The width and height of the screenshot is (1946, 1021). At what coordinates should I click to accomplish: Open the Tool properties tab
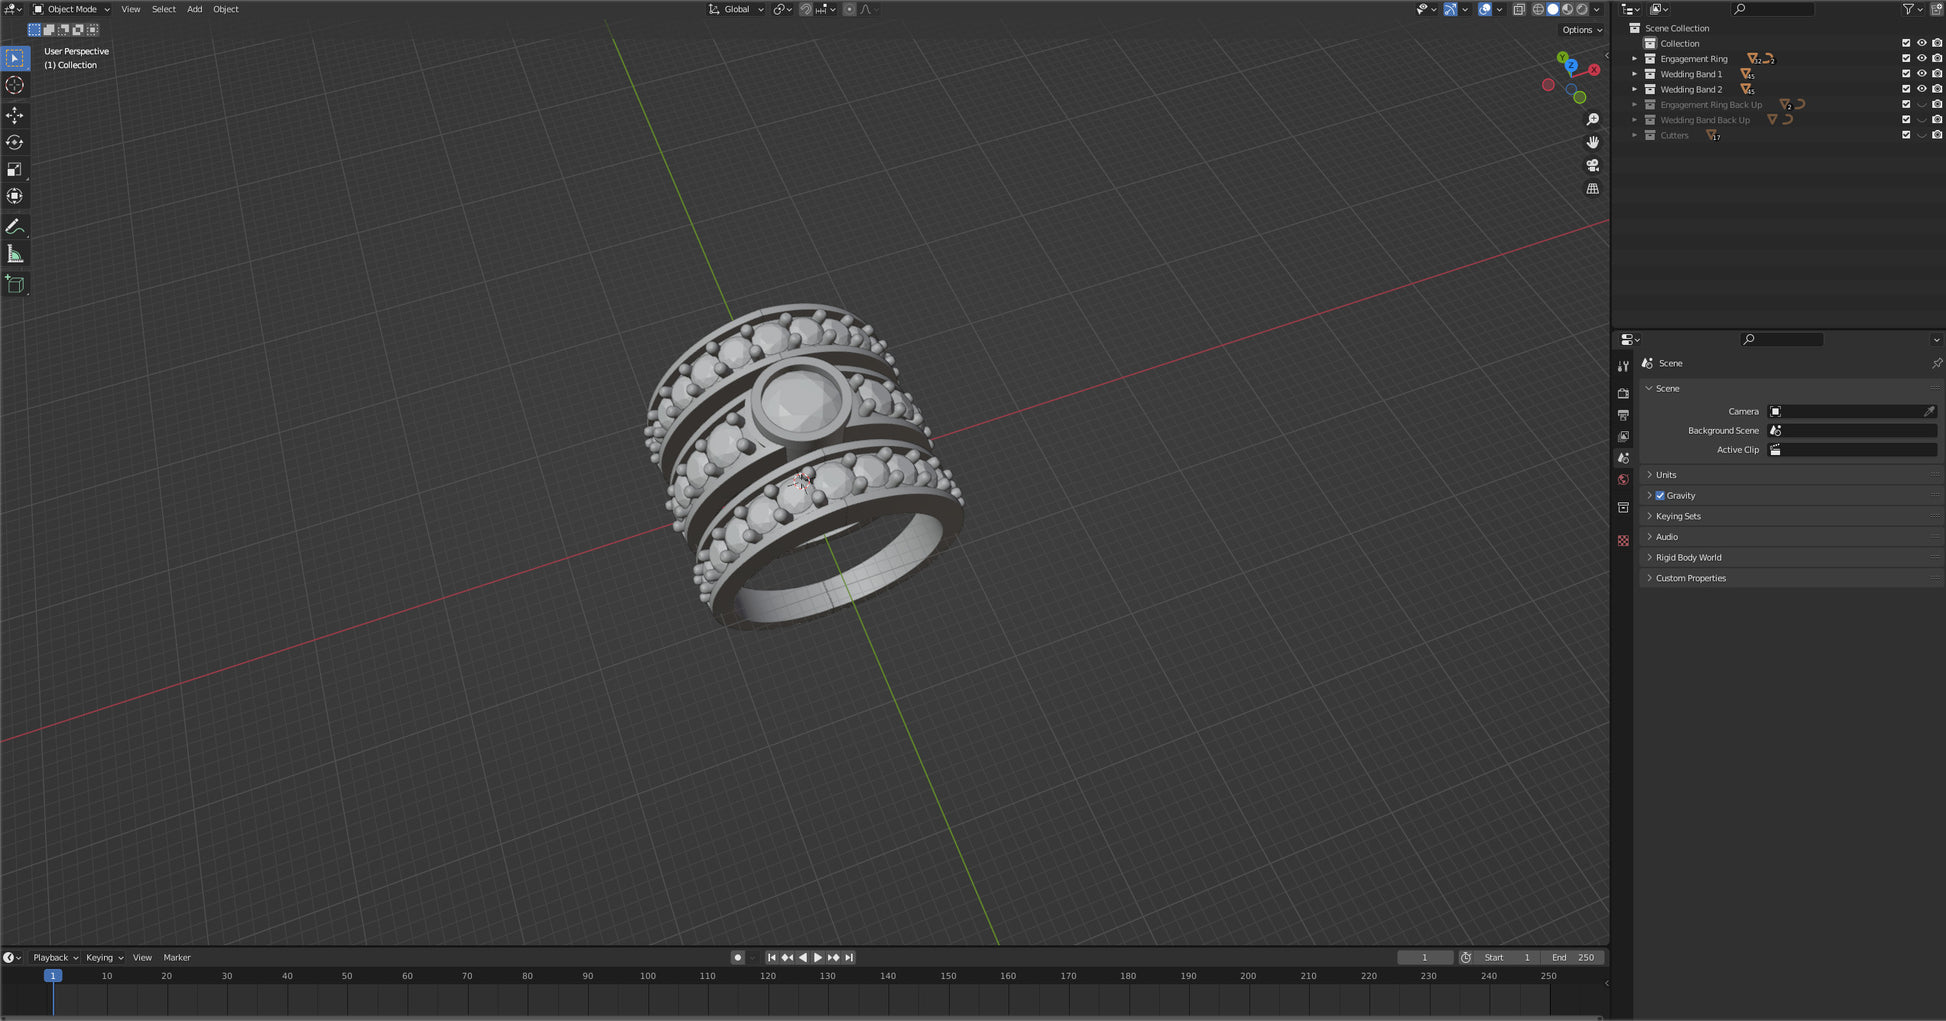(x=1623, y=366)
